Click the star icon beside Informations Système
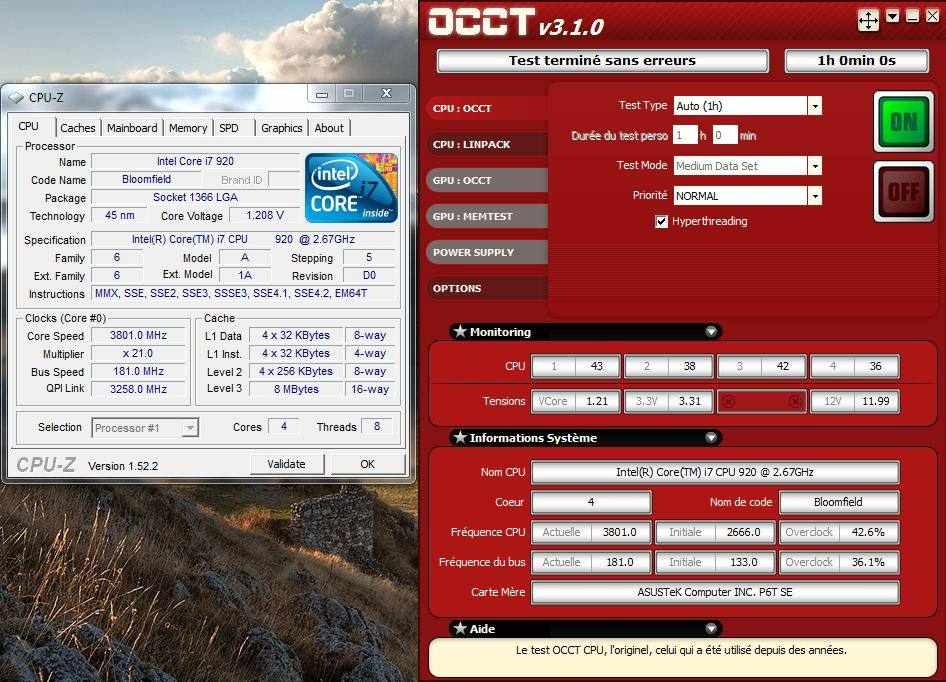Image resolution: width=946 pixels, height=682 pixels. point(460,437)
